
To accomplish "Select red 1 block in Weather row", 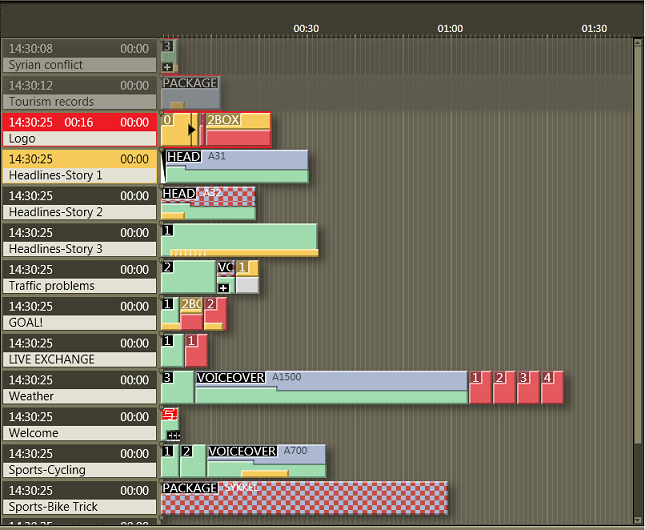I will (x=480, y=387).
